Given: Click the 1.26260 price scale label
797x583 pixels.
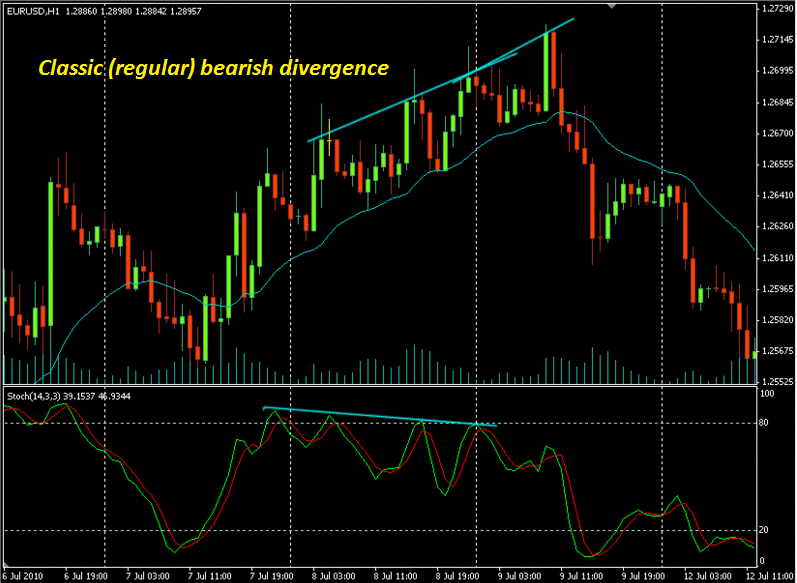Looking at the screenshot, I should (x=777, y=226).
